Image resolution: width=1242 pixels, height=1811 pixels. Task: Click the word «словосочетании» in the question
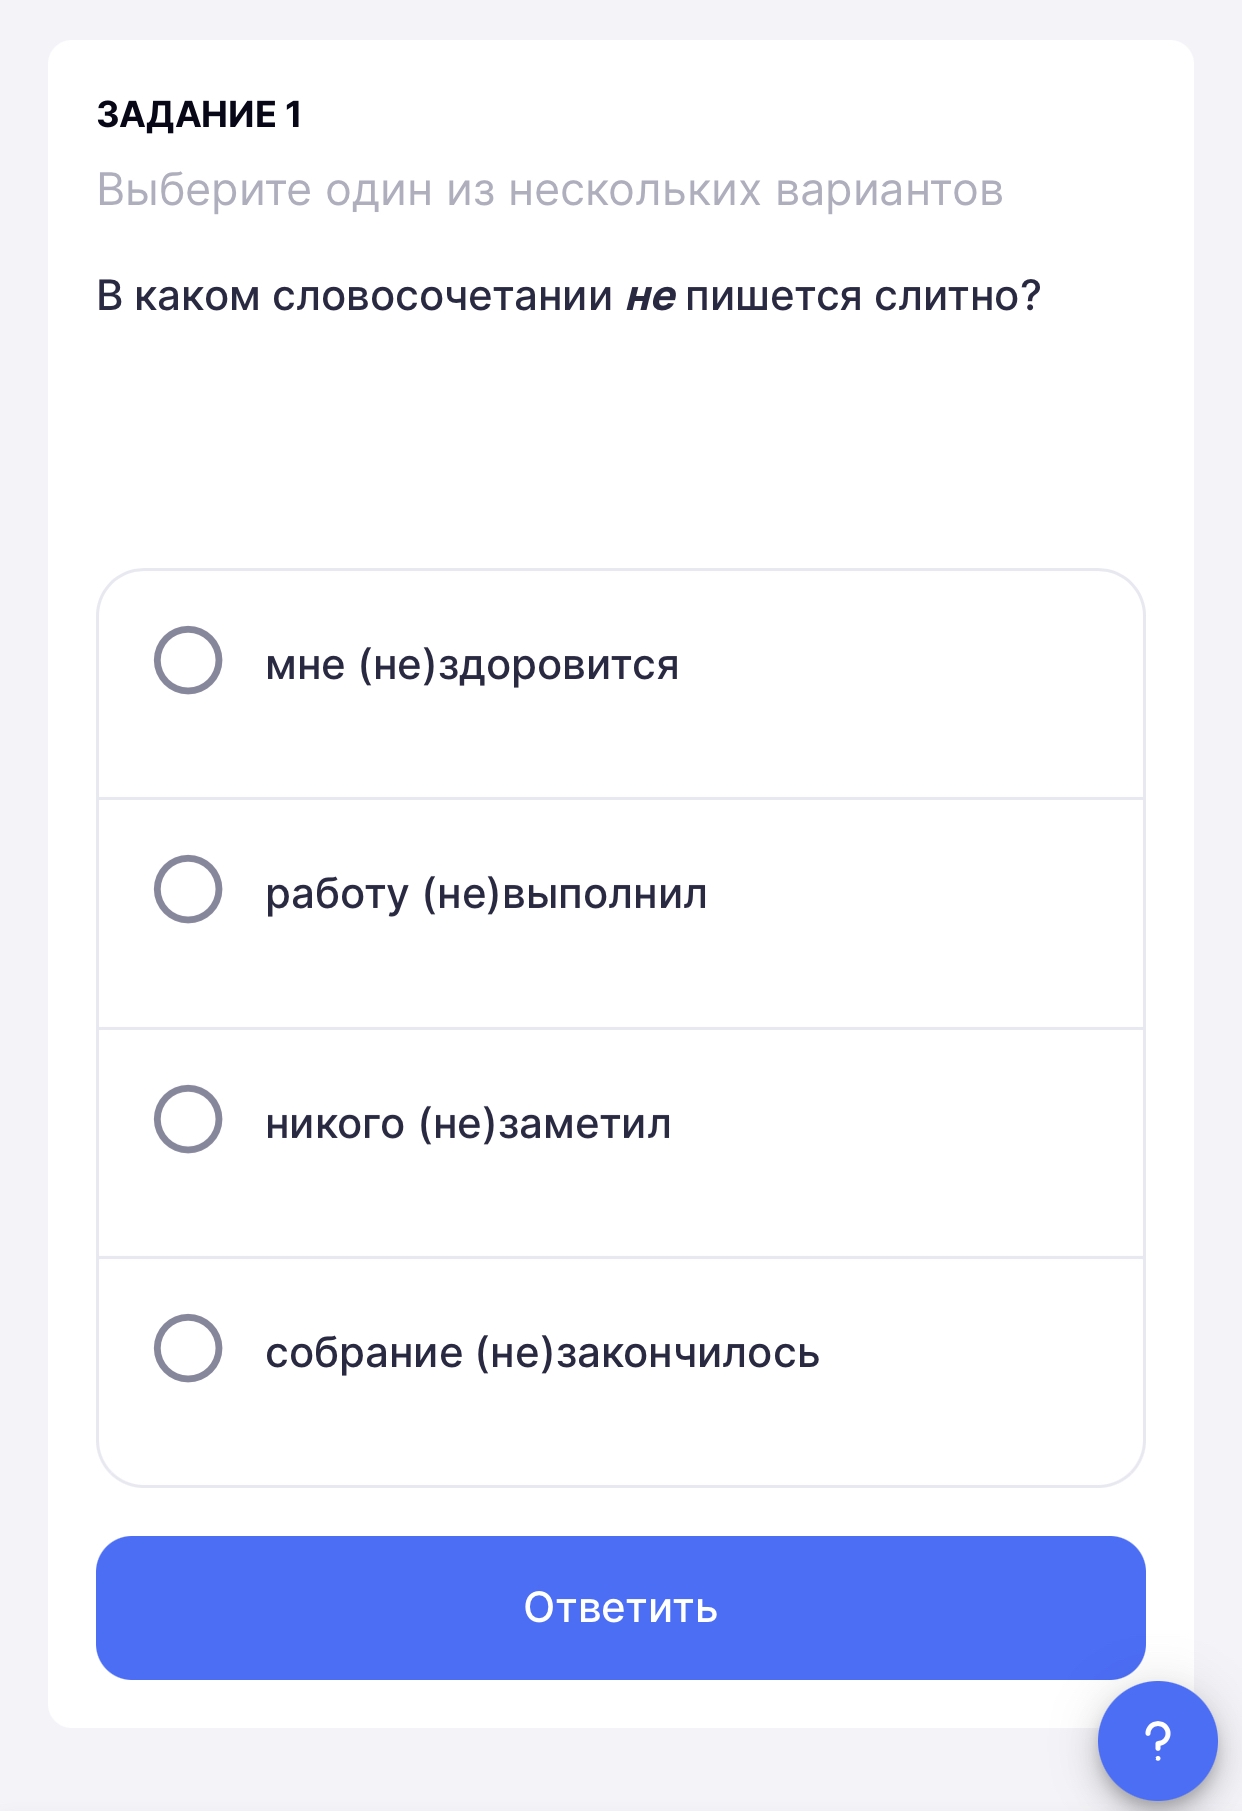(x=443, y=297)
